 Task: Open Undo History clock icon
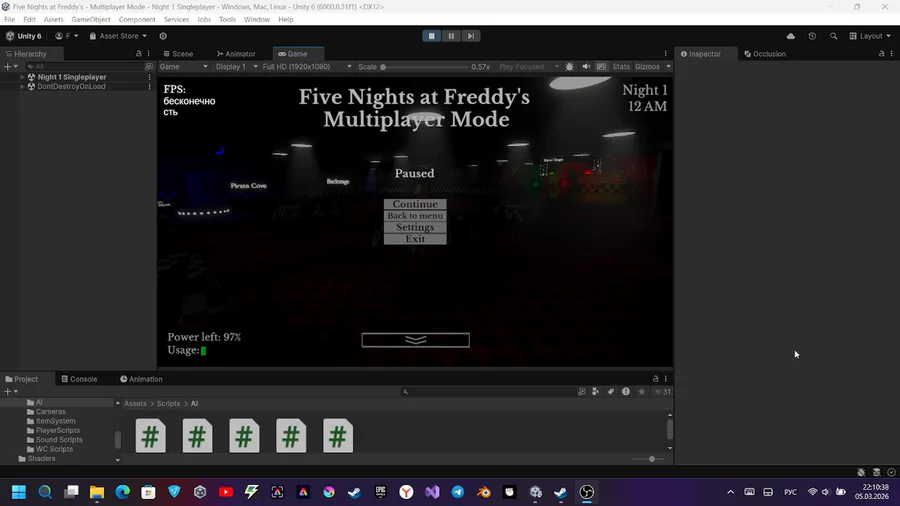tap(812, 36)
